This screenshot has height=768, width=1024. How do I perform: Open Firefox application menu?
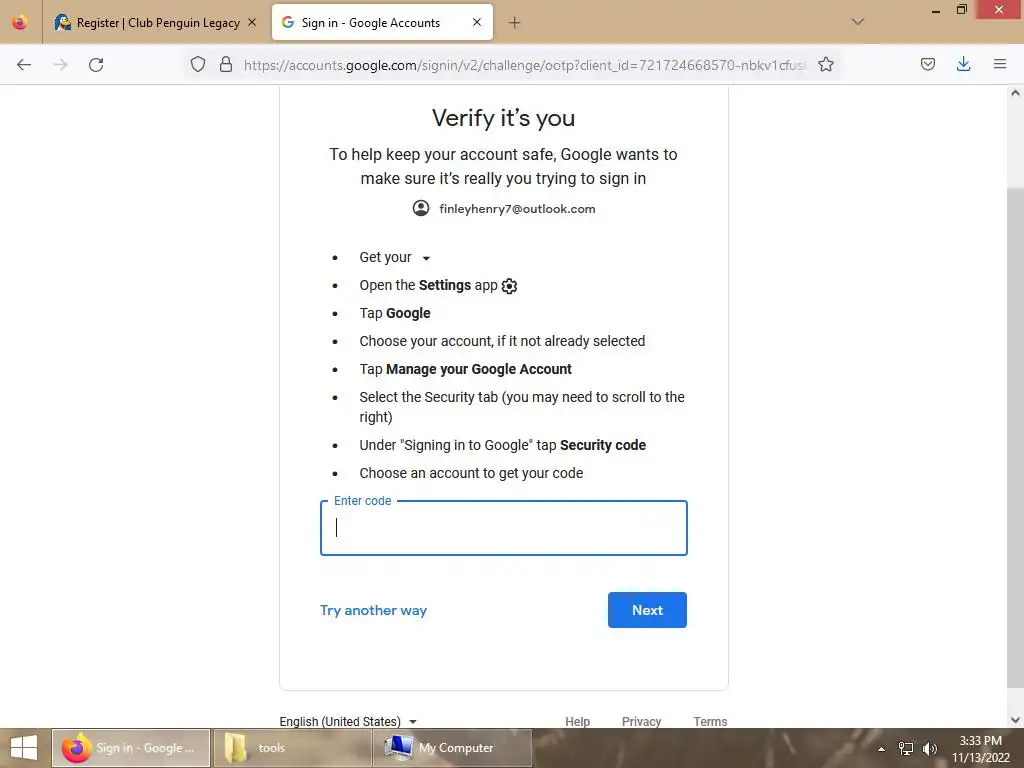(1000, 64)
